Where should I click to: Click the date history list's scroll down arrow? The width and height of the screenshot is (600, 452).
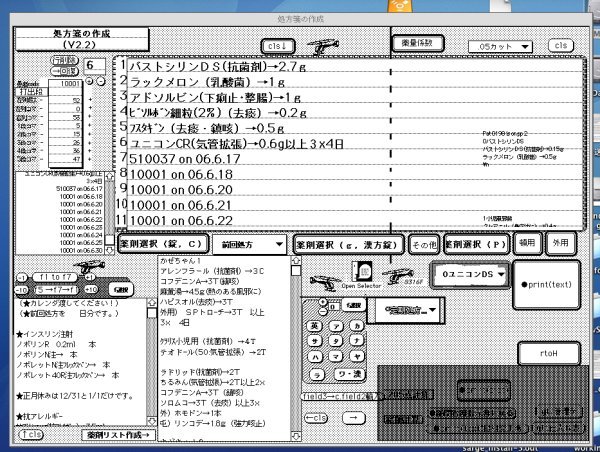click(109, 250)
